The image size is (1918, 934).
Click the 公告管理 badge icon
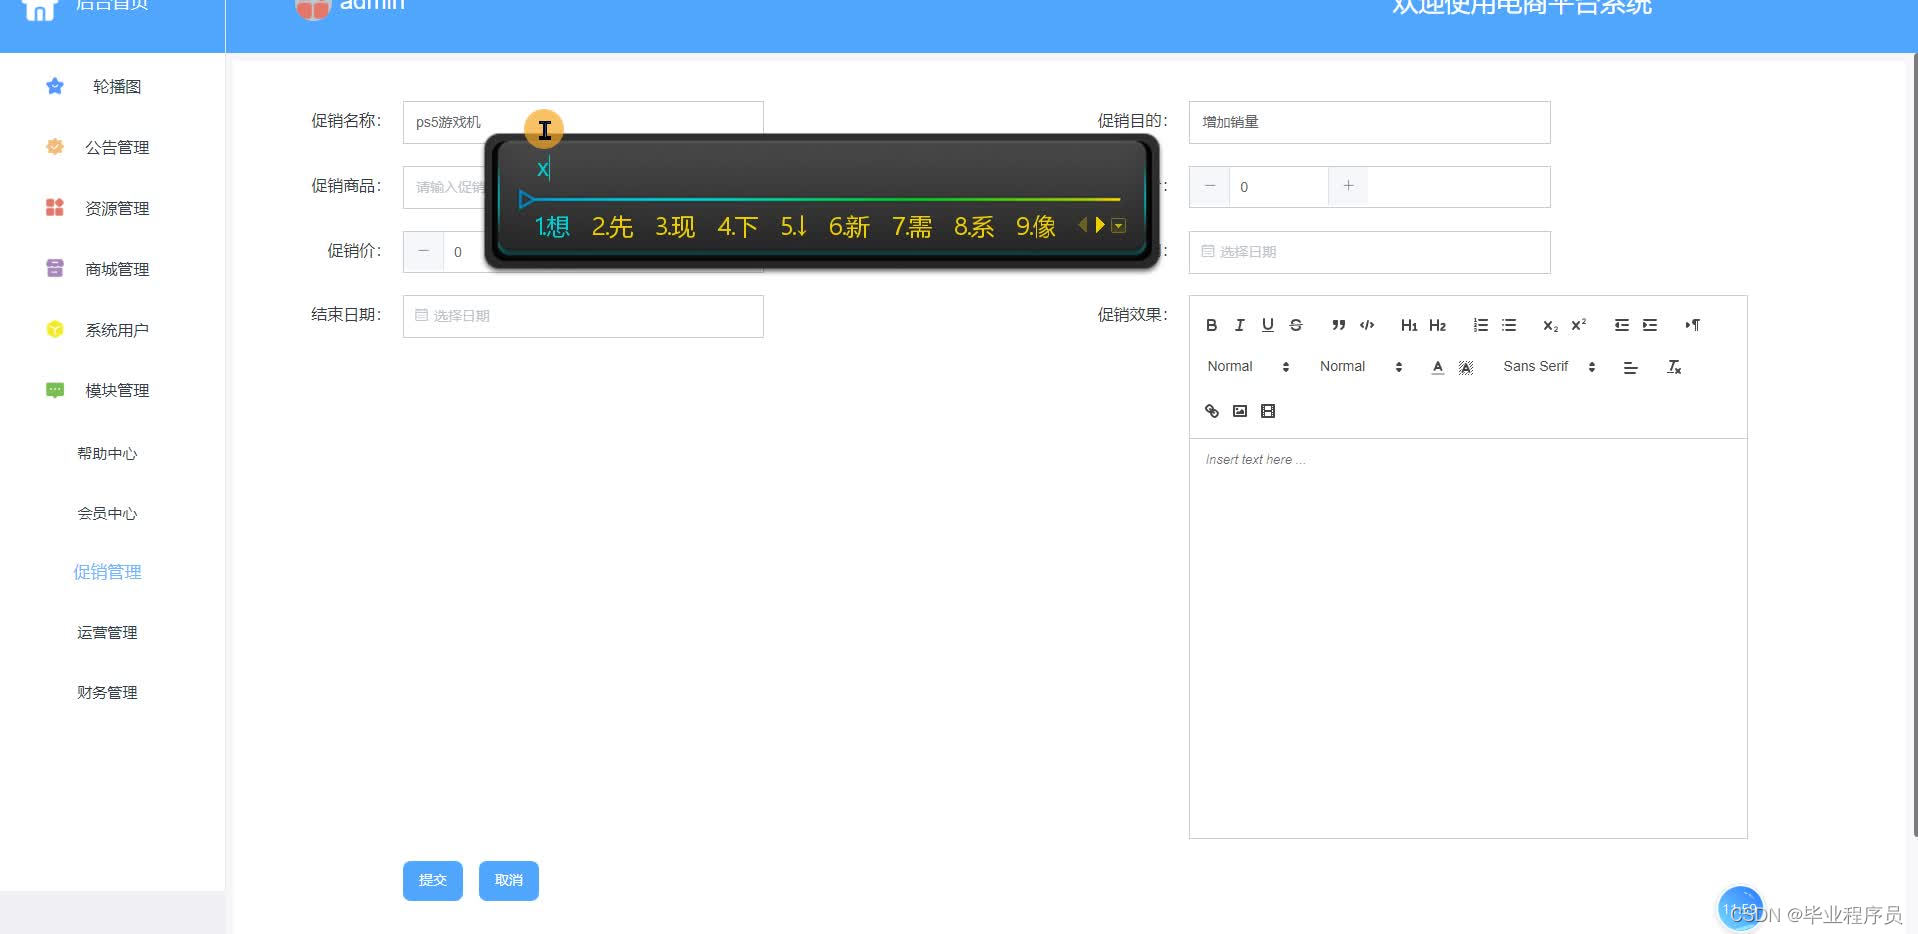click(55, 147)
